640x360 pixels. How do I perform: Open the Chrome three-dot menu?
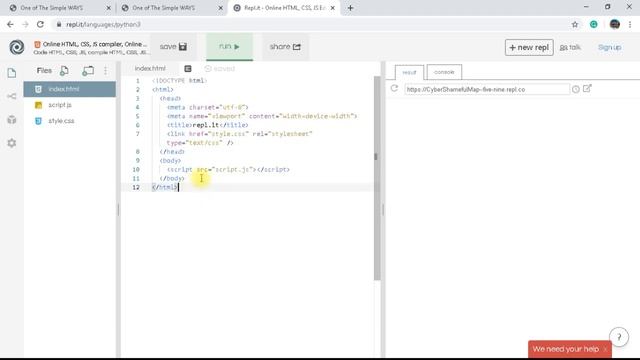[630, 24]
